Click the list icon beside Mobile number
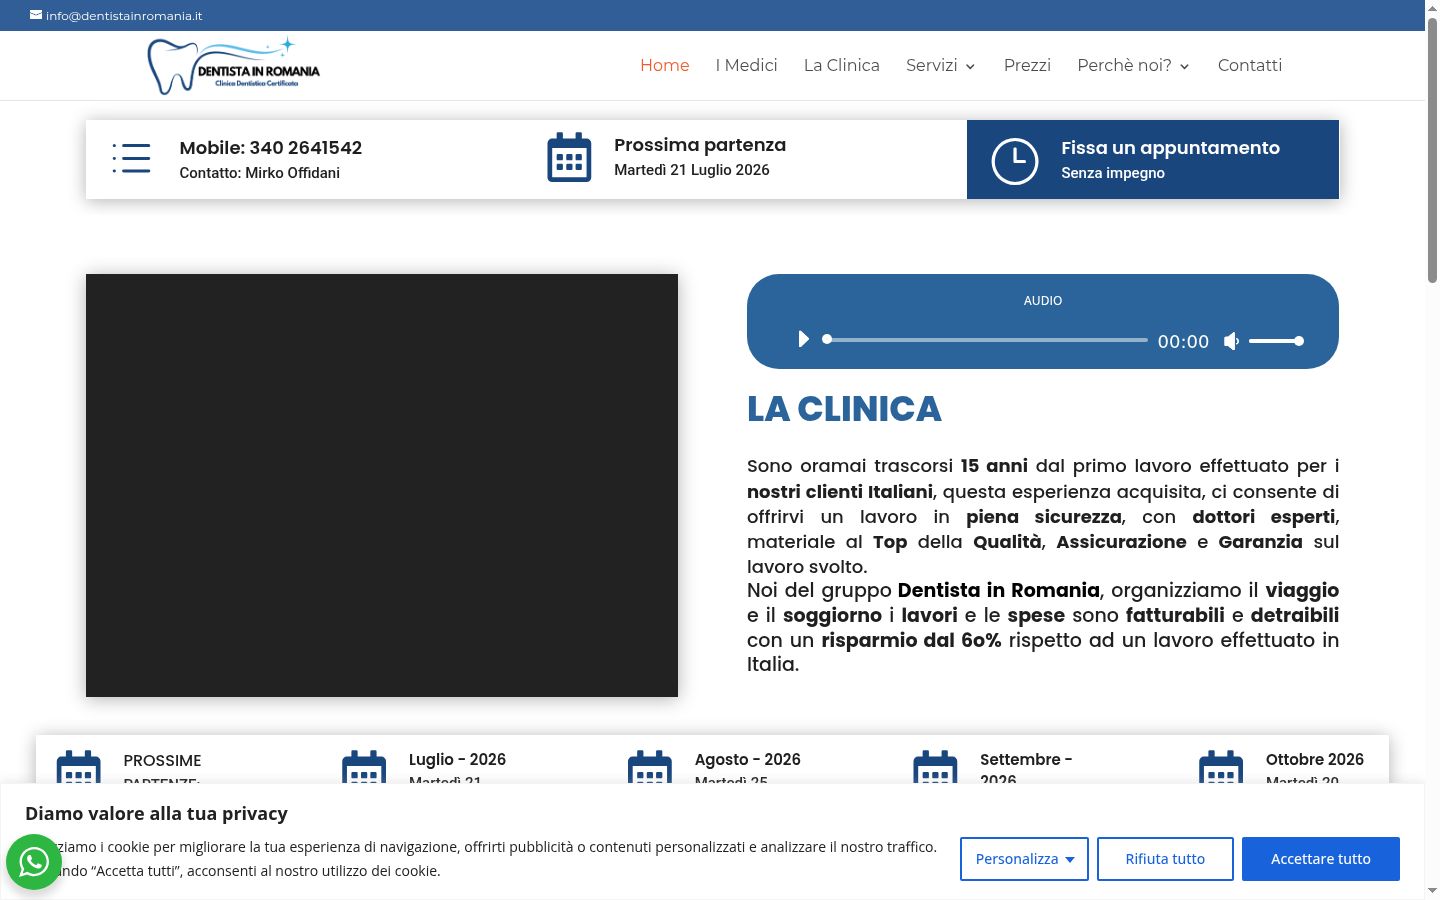 point(131,158)
